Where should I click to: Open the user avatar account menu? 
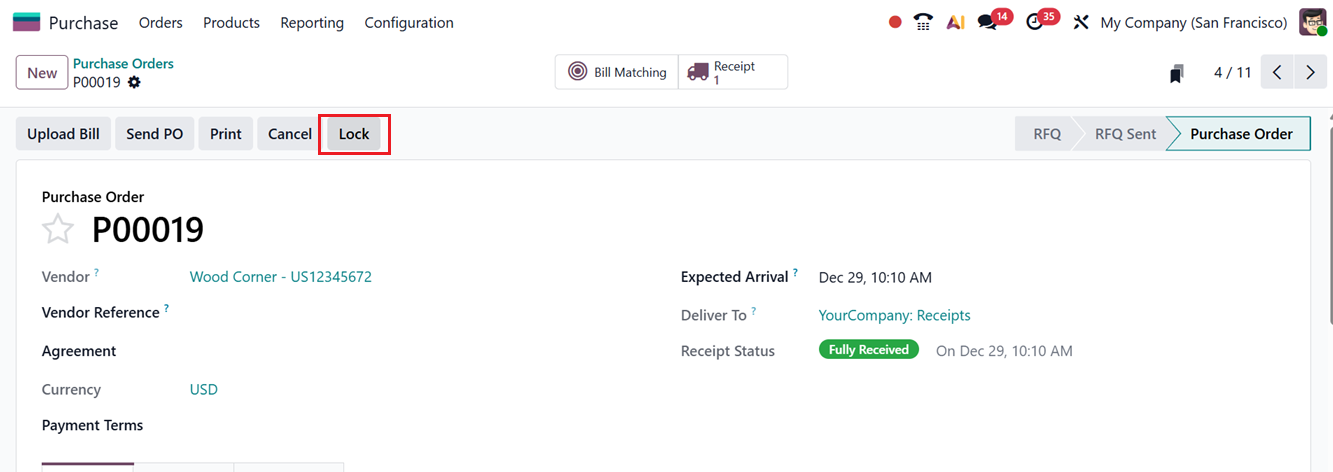click(1313, 22)
